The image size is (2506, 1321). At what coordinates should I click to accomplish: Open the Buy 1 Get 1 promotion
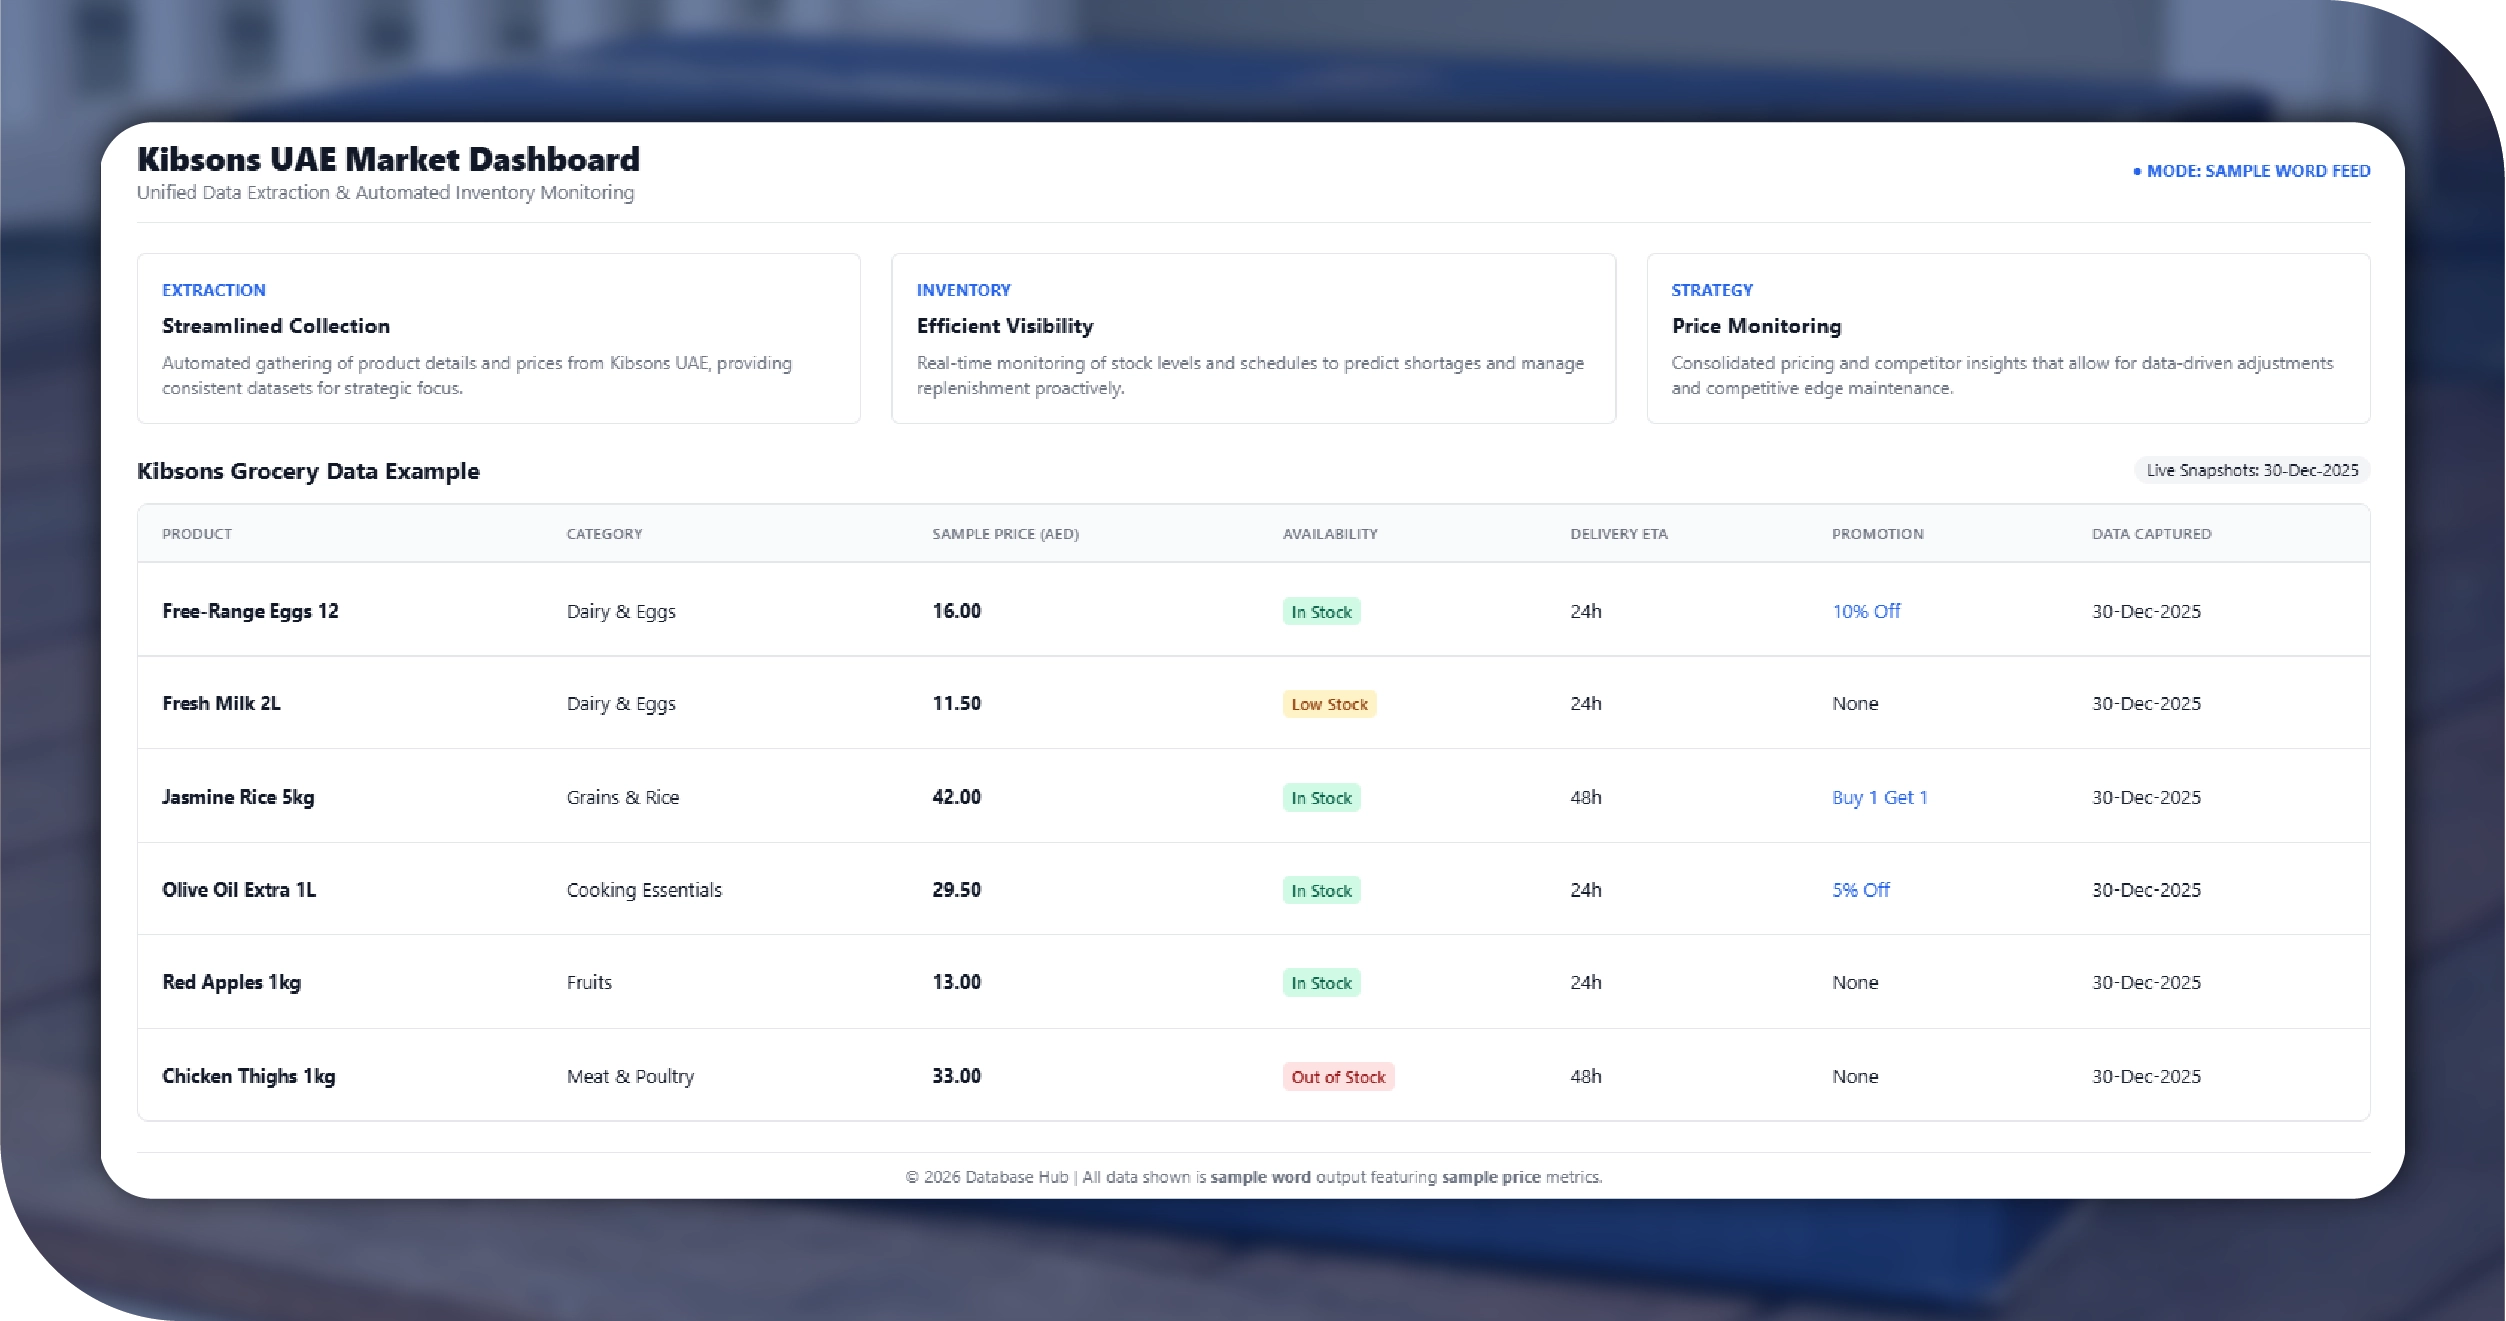click(1878, 797)
